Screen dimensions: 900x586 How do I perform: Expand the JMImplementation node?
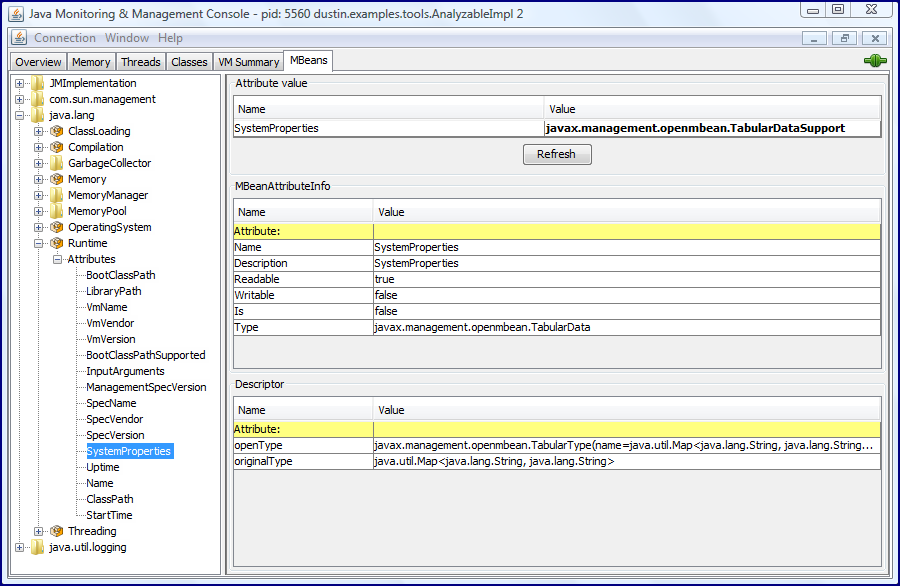pos(20,83)
